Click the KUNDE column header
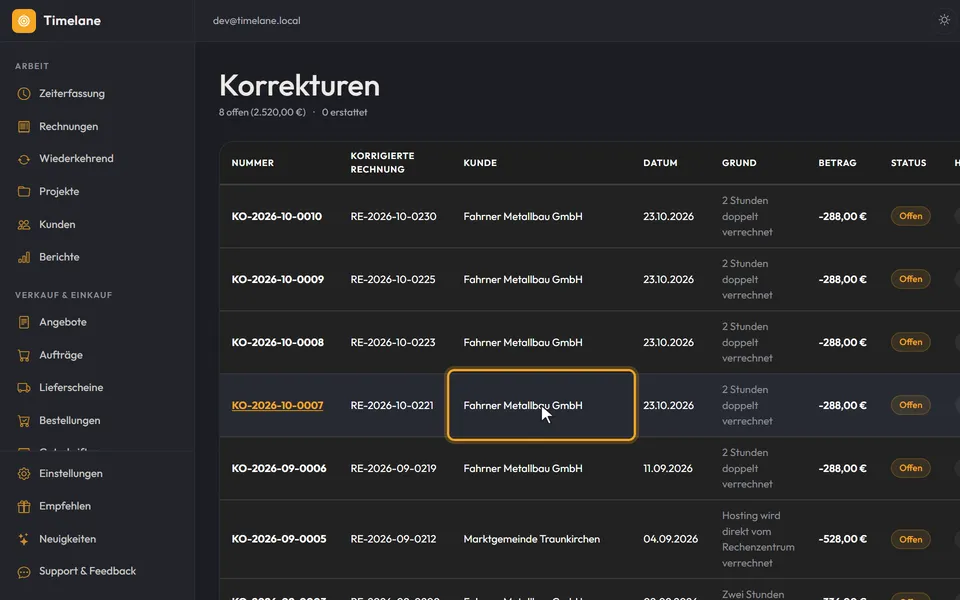 pyautogui.click(x=480, y=163)
